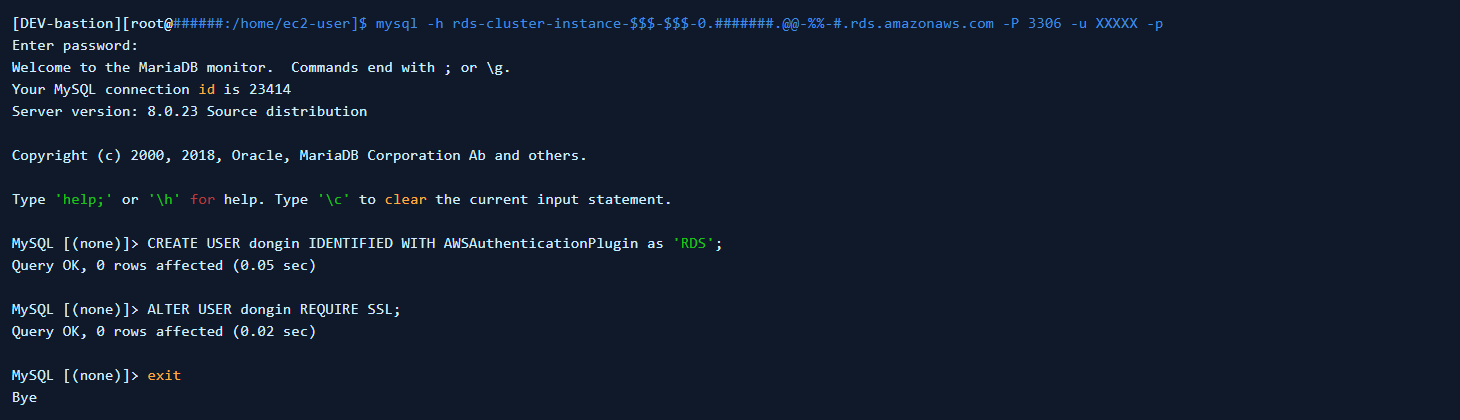1460x420 pixels.
Task: Click the Enter password: line
Action: click(74, 45)
